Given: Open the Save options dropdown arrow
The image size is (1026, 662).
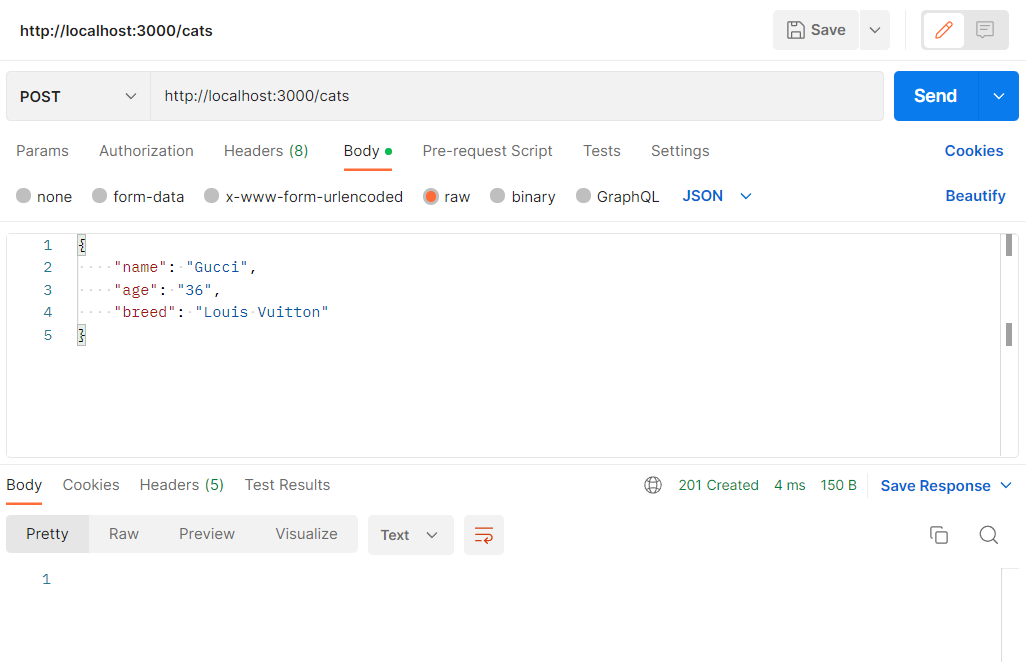Looking at the screenshot, I should 875,30.
